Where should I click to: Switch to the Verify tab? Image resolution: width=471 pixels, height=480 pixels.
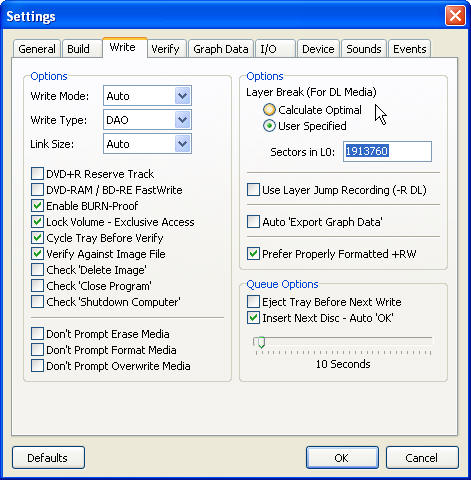click(x=166, y=49)
